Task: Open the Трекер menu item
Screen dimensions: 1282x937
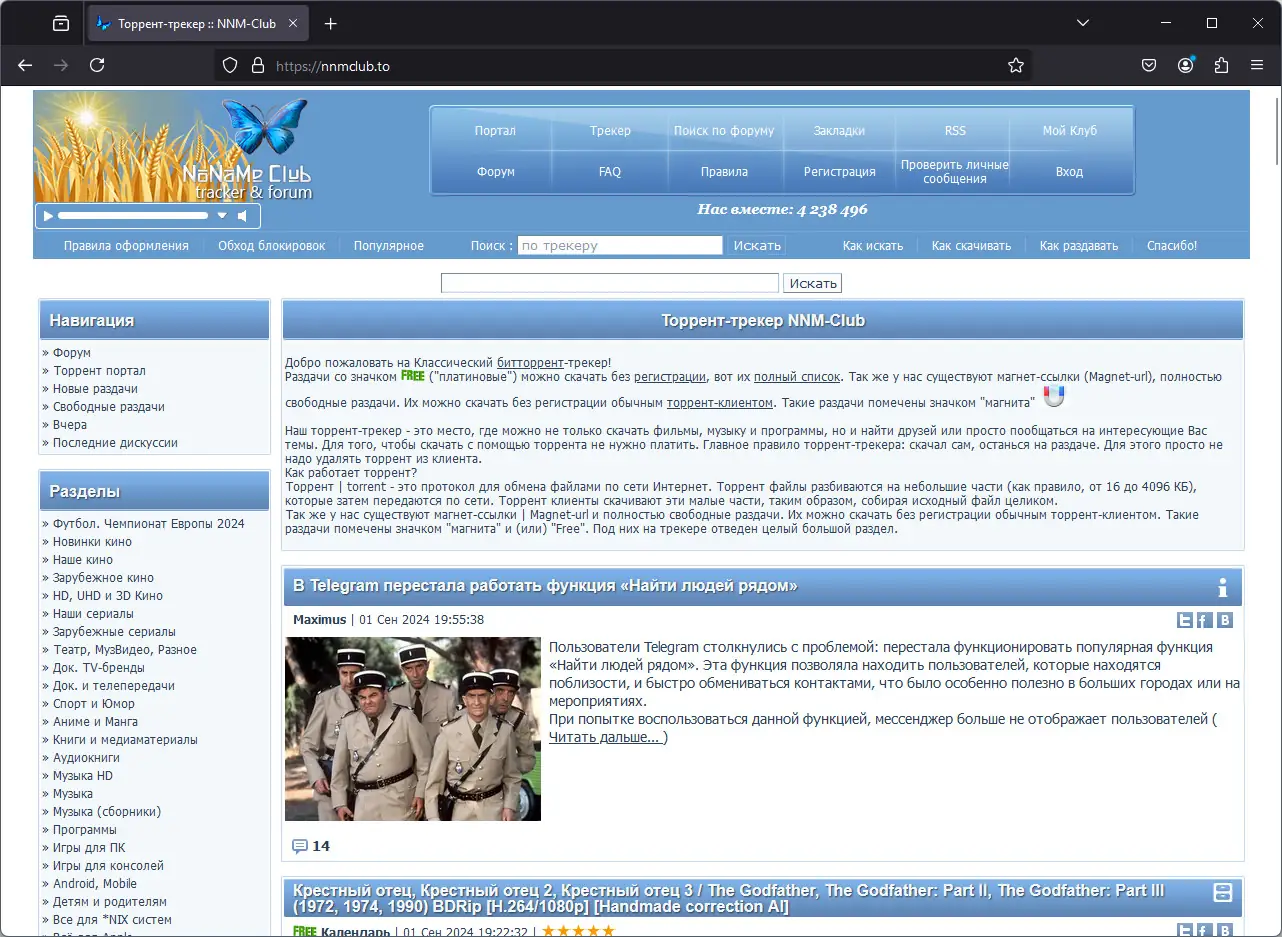Action: pos(610,131)
